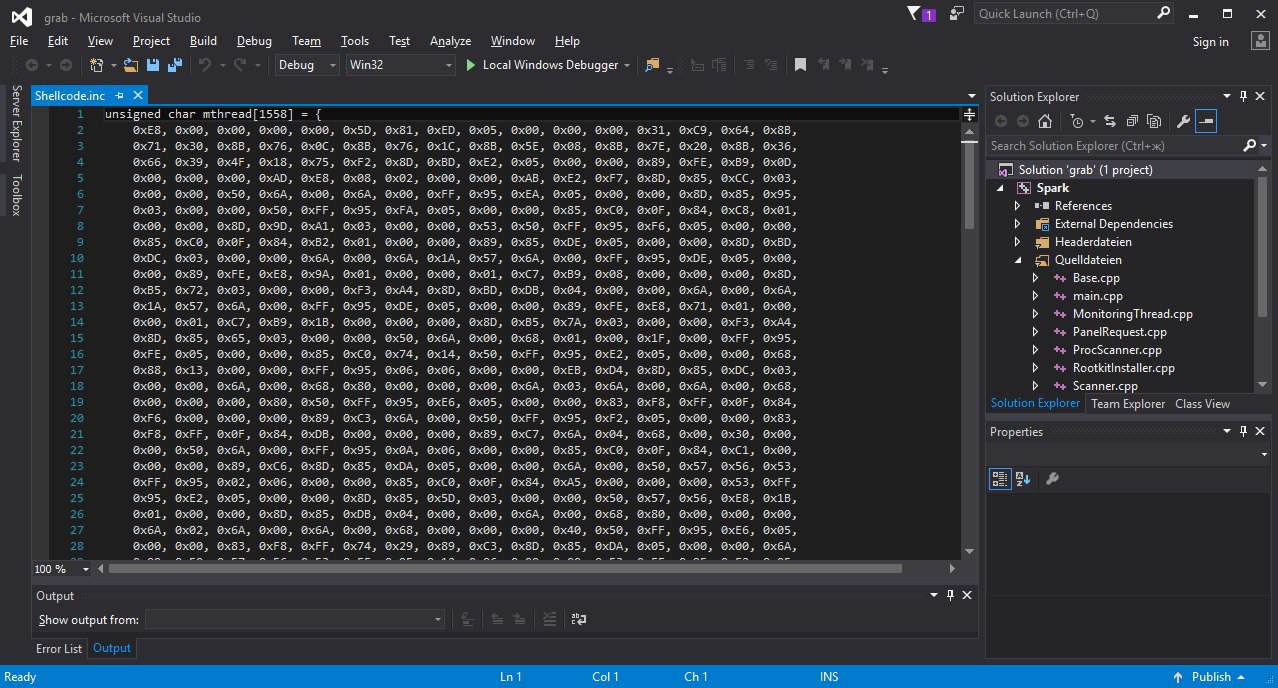Open the Win32 platform dropdown

(x=400, y=65)
